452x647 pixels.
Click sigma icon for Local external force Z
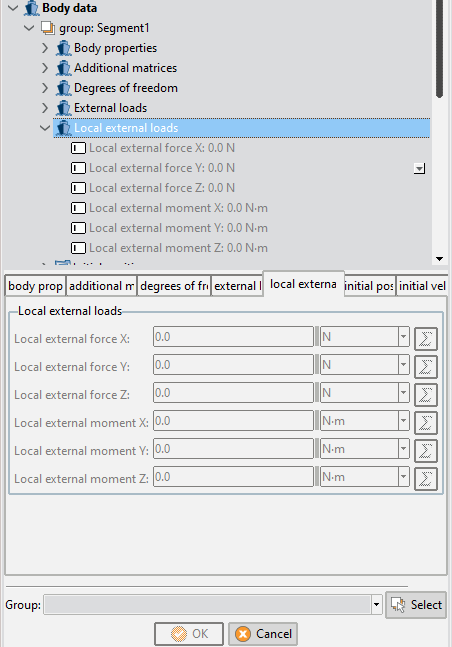pos(426,395)
